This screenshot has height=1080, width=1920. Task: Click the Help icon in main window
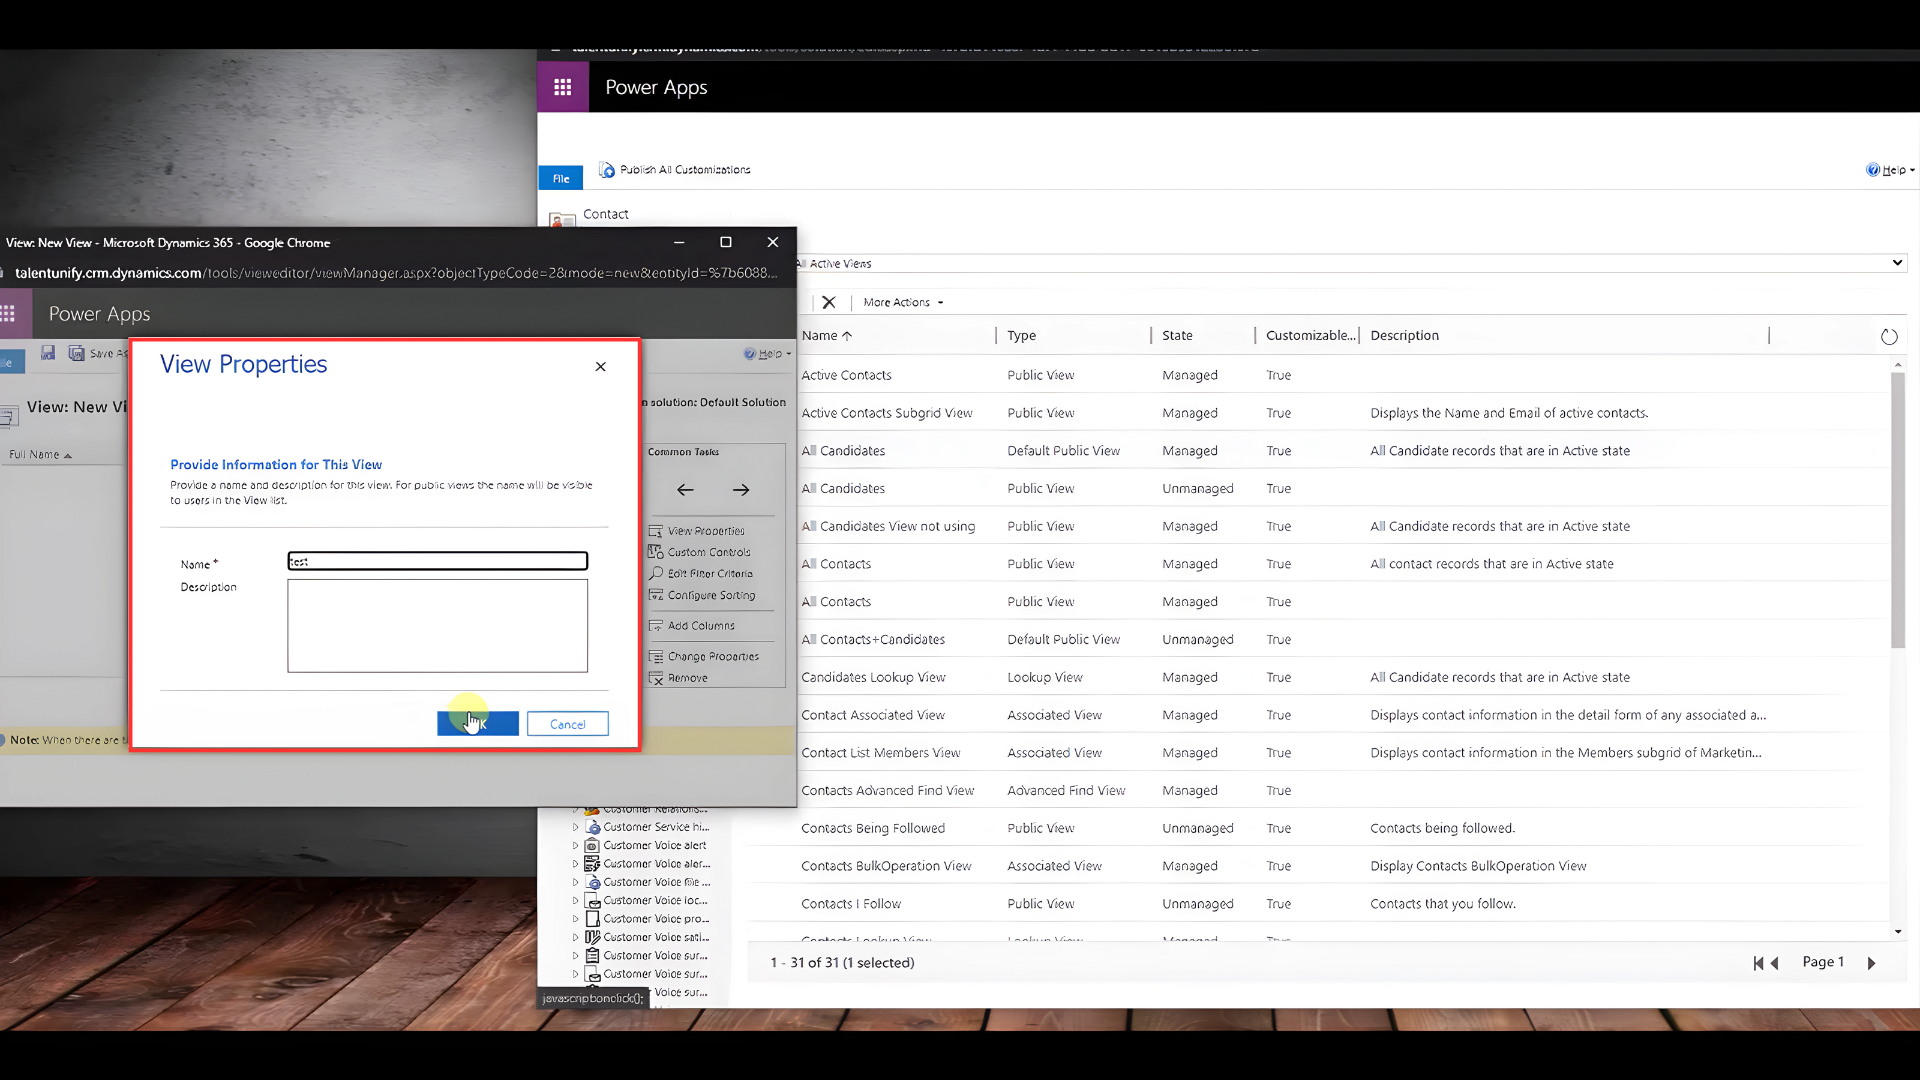1872,170
